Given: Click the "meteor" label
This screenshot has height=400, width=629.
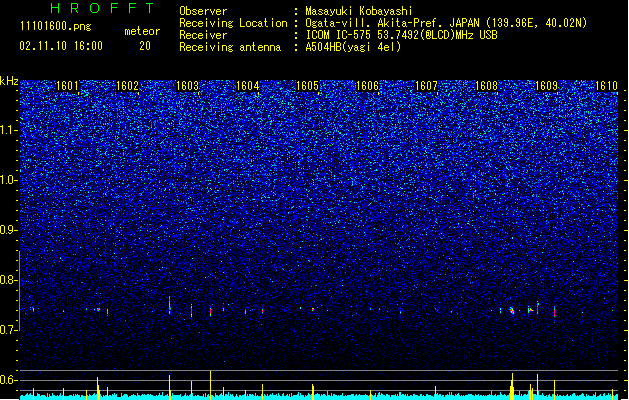Looking at the screenshot, I should [x=142, y=31].
